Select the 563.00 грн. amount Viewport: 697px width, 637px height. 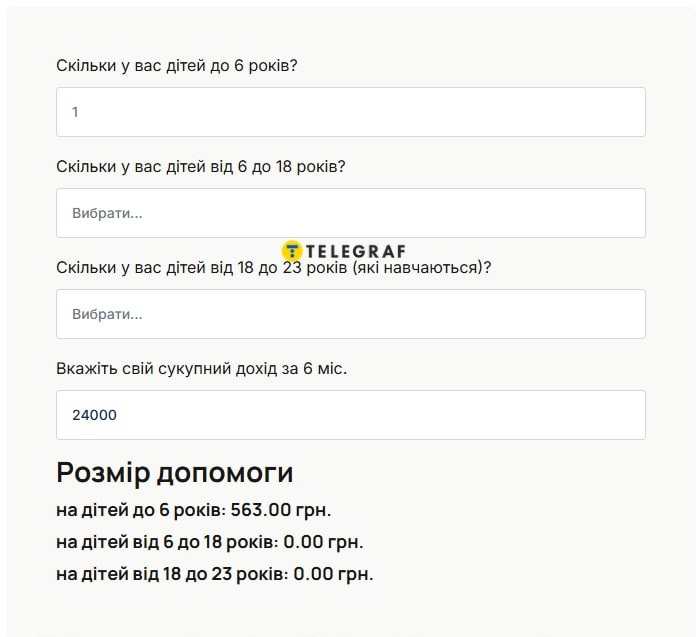coord(281,510)
